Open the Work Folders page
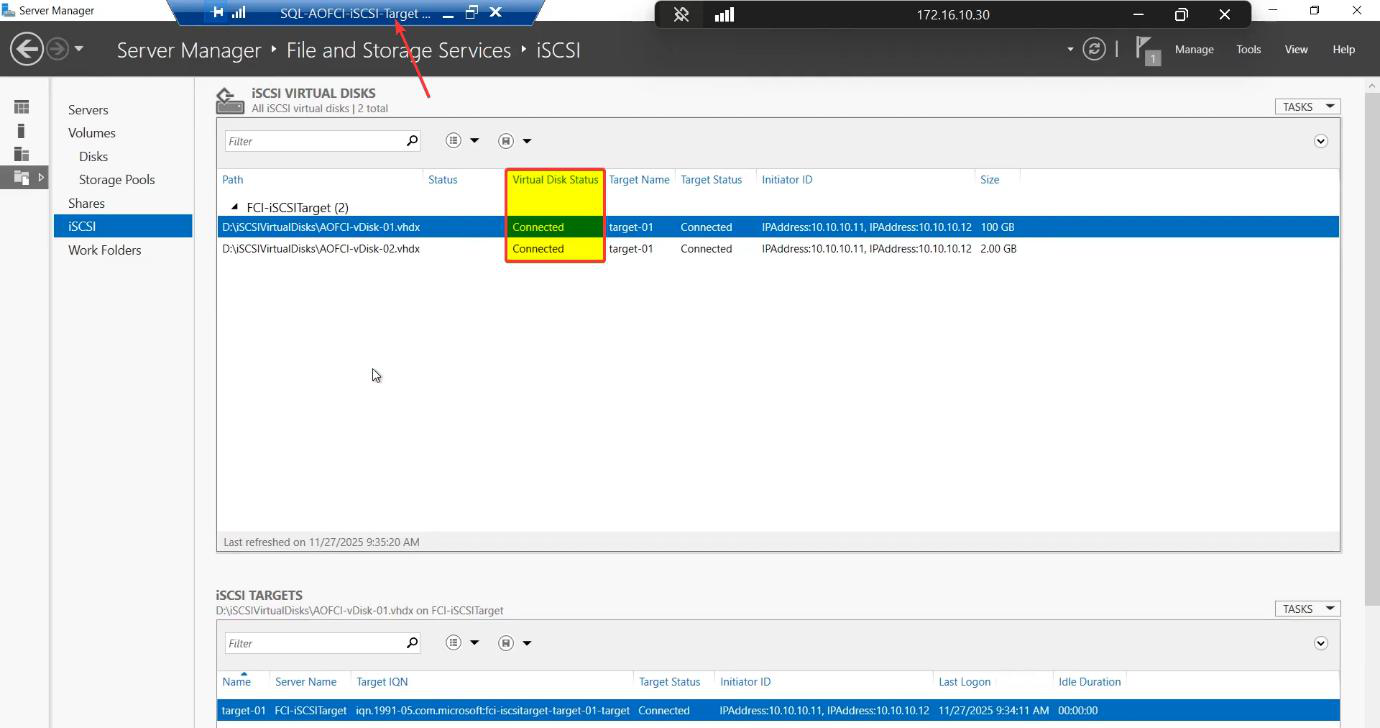The height and width of the screenshot is (728, 1380). click(x=105, y=250)
